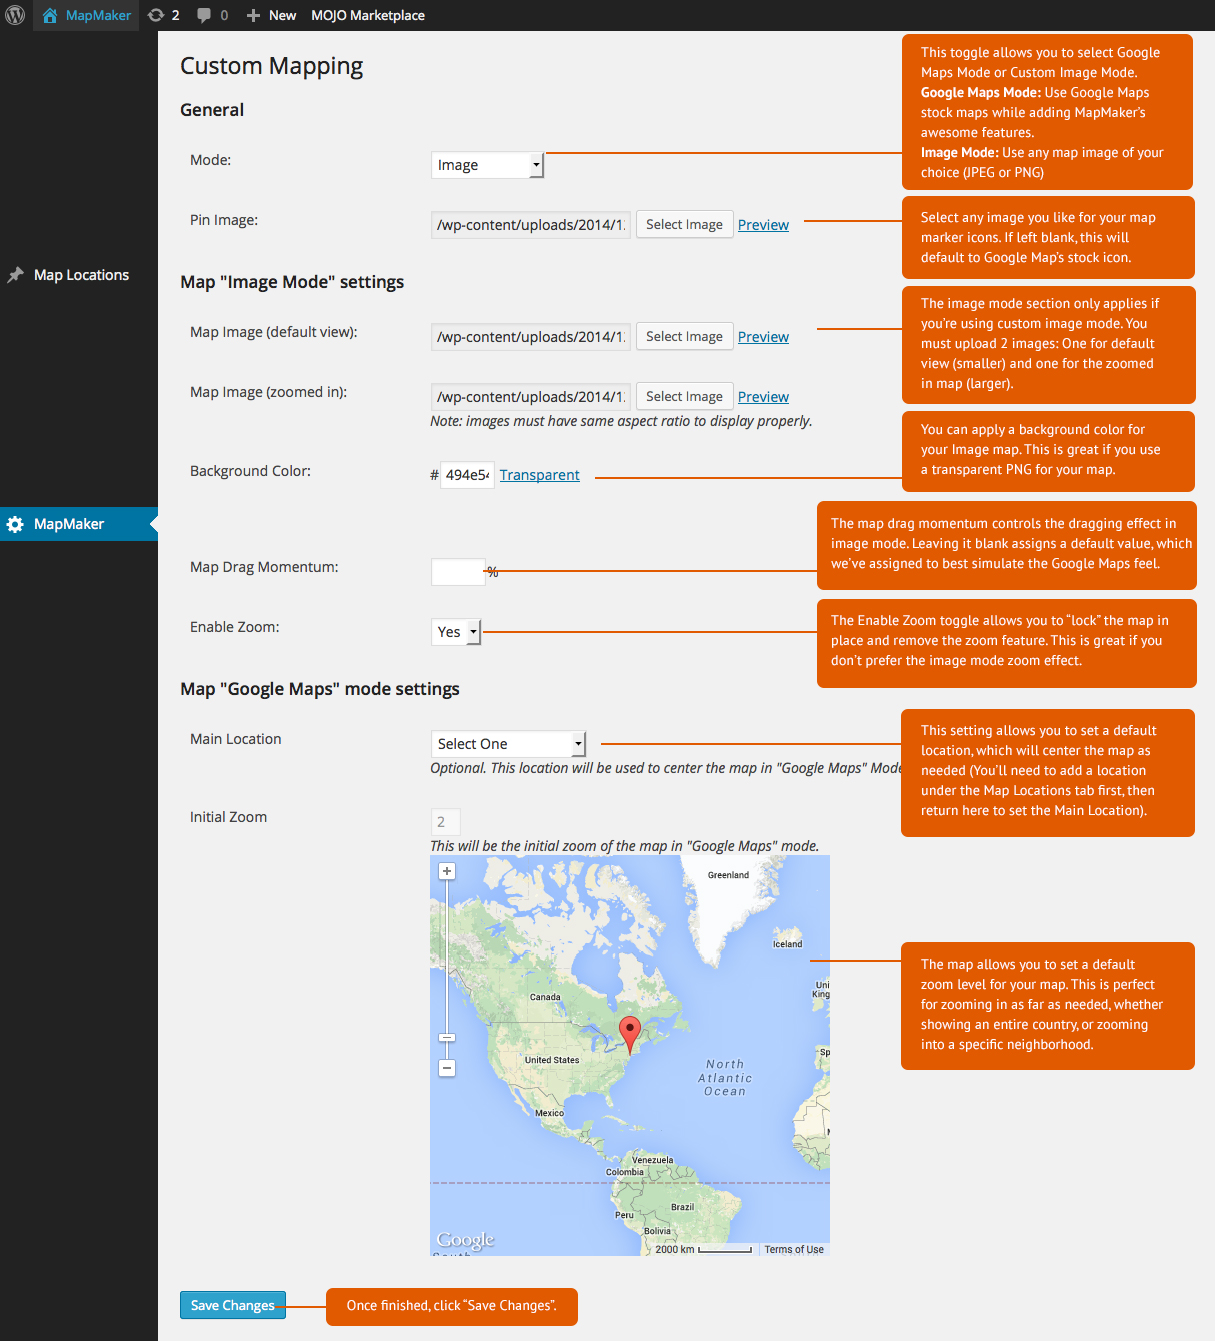Click the Brazil label on the map

[683, 1207]
